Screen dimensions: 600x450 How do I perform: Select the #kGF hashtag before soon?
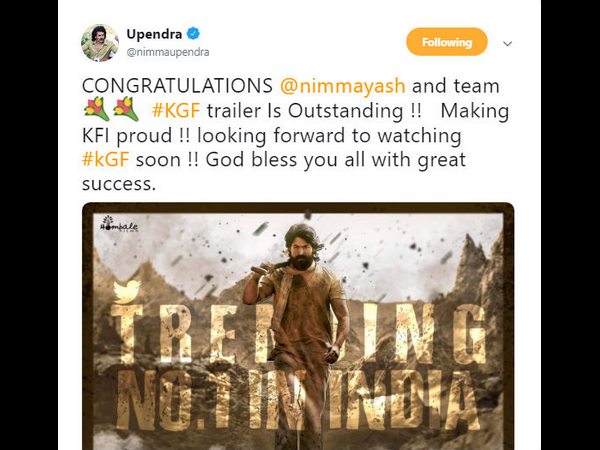(x=105, y=159)
